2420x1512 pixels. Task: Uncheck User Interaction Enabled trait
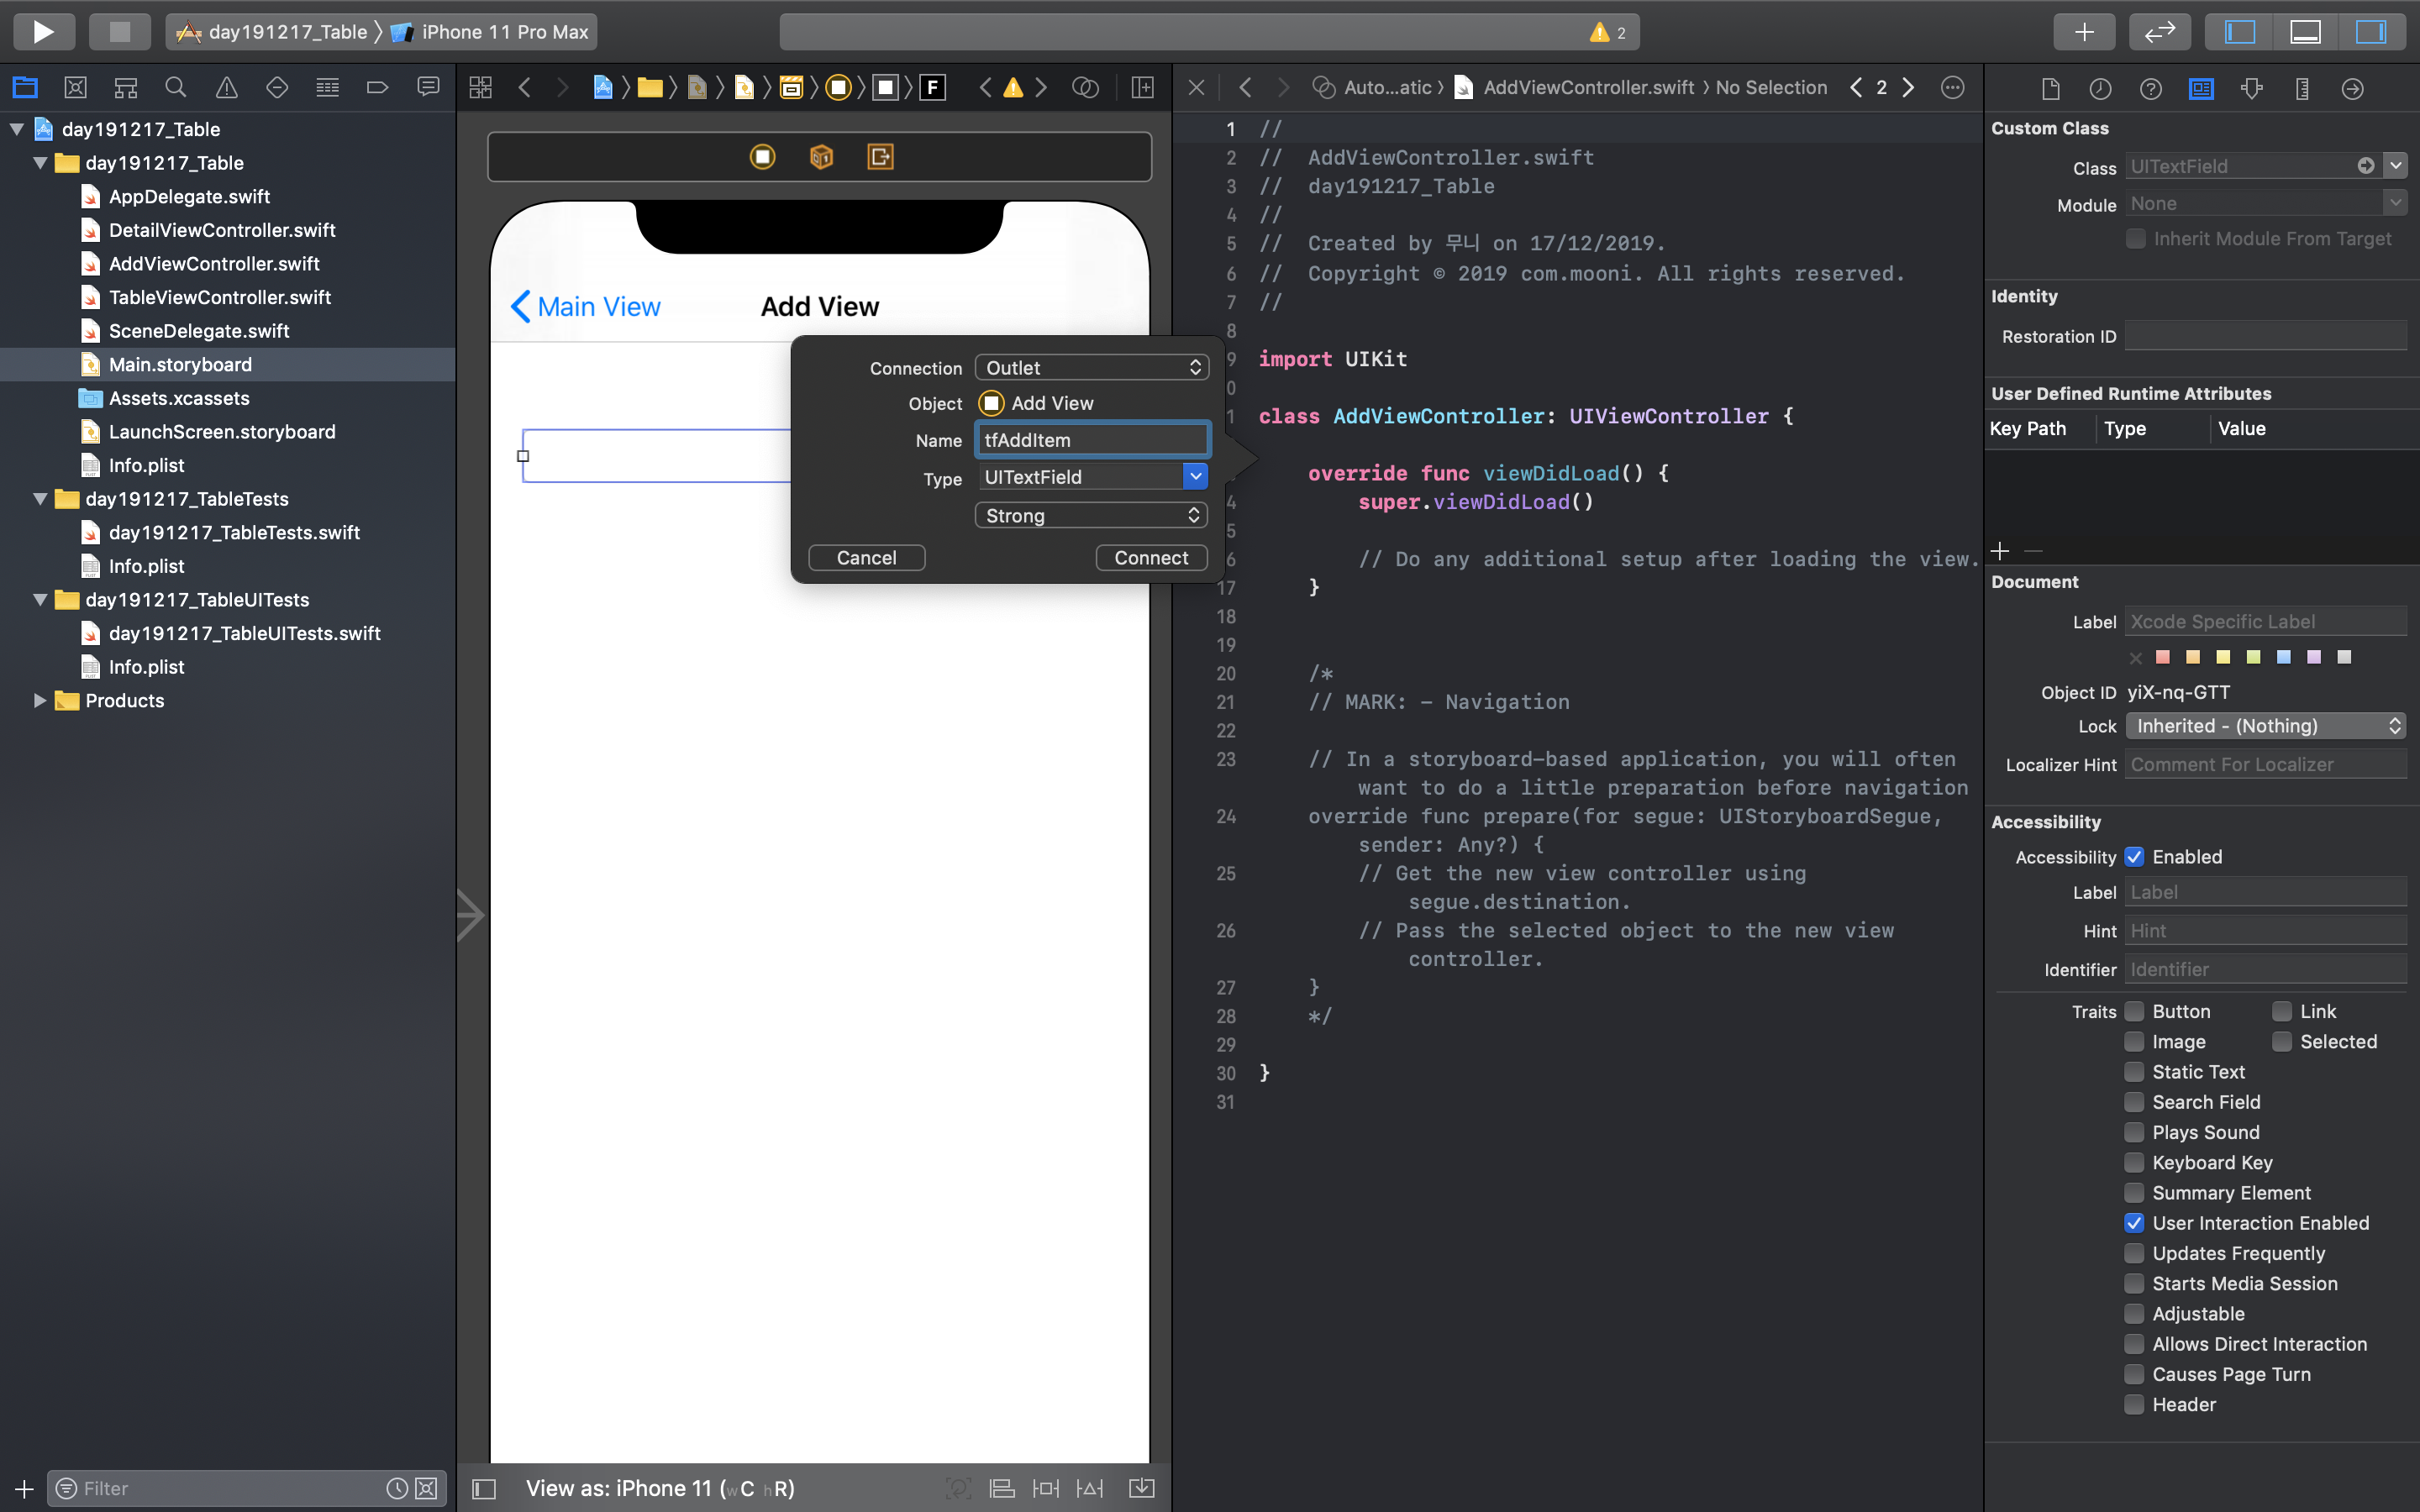click(2135, 1223)
